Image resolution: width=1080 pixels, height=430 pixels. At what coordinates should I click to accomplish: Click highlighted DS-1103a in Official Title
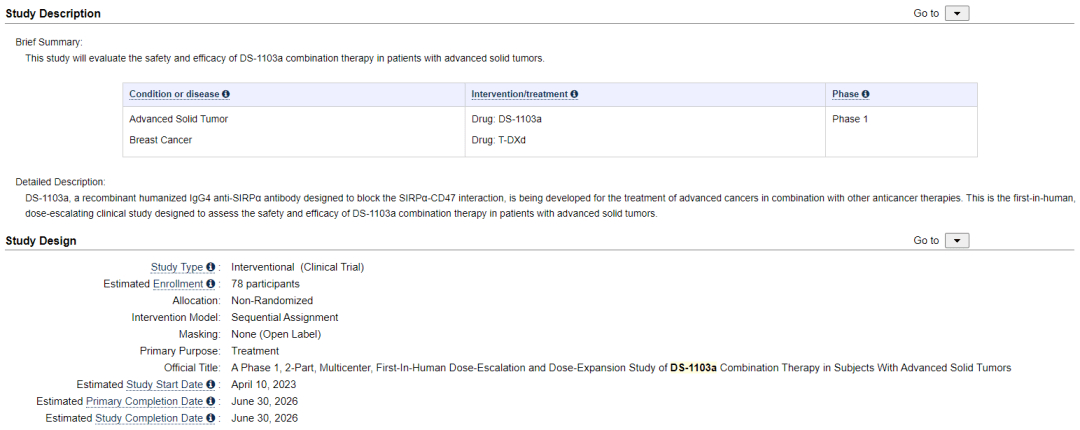click(693, 368)
